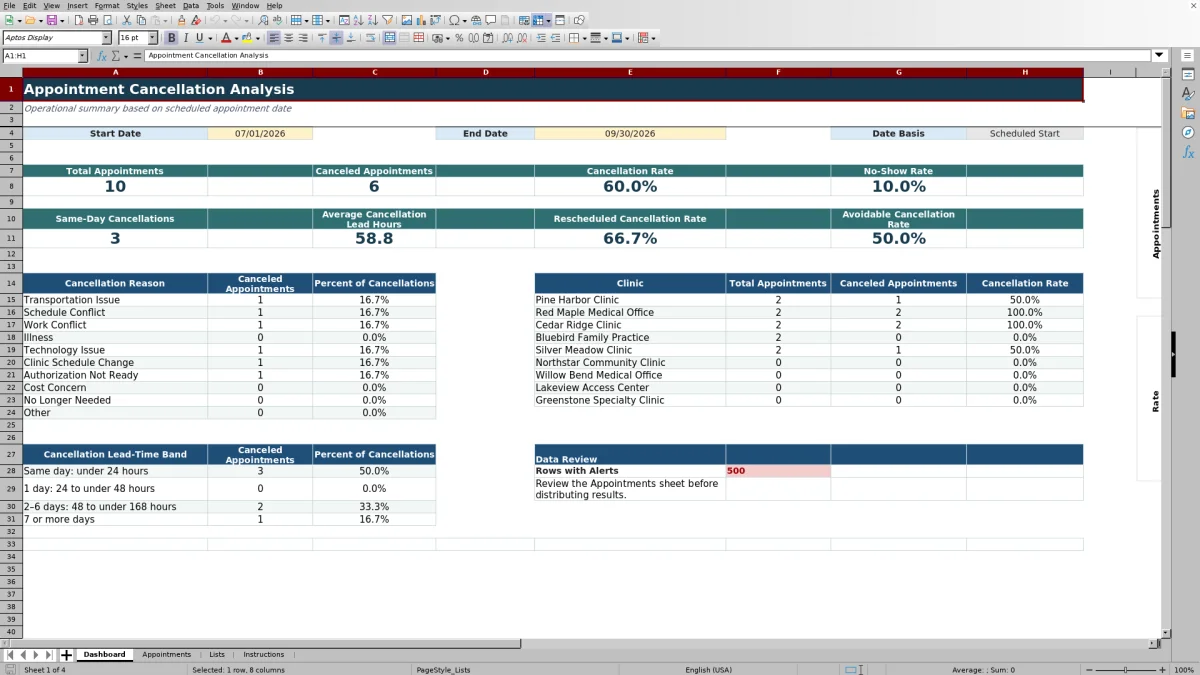Screen dimensions: 1200x675
Task: Open the Format menu
Action: (107, 6)
